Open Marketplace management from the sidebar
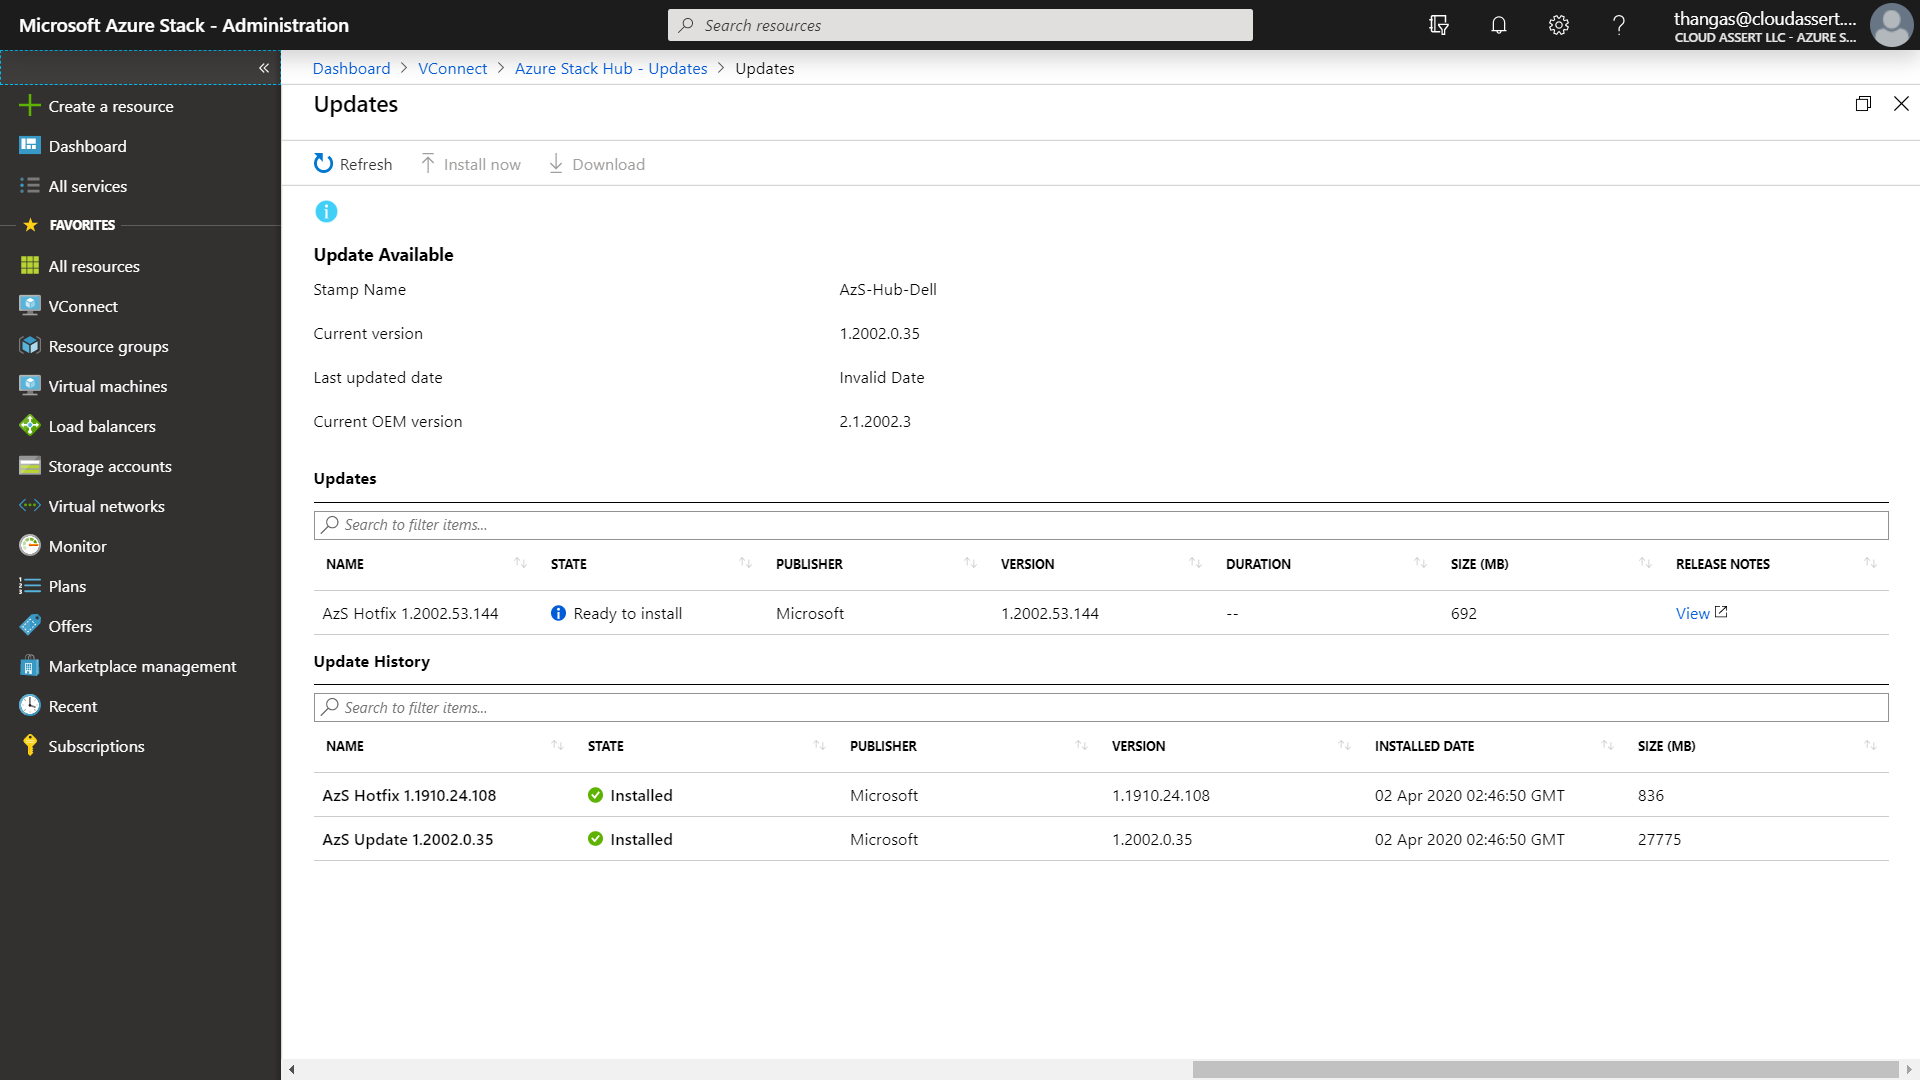 [142, 666]
